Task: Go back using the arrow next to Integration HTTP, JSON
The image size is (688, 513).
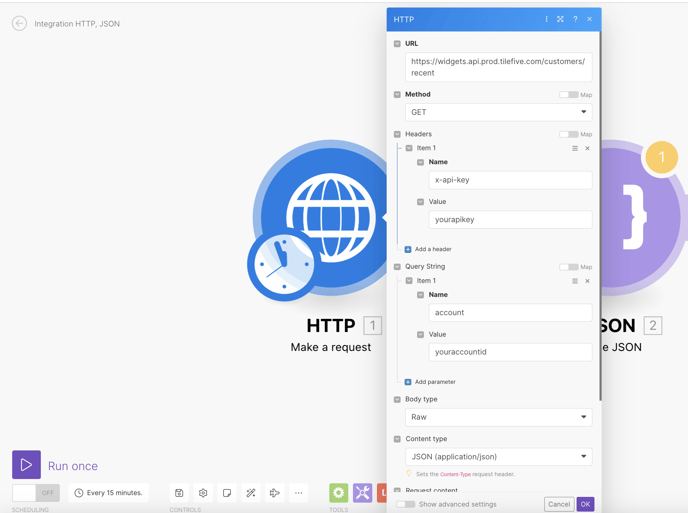Action: click(x=19, y=23)
